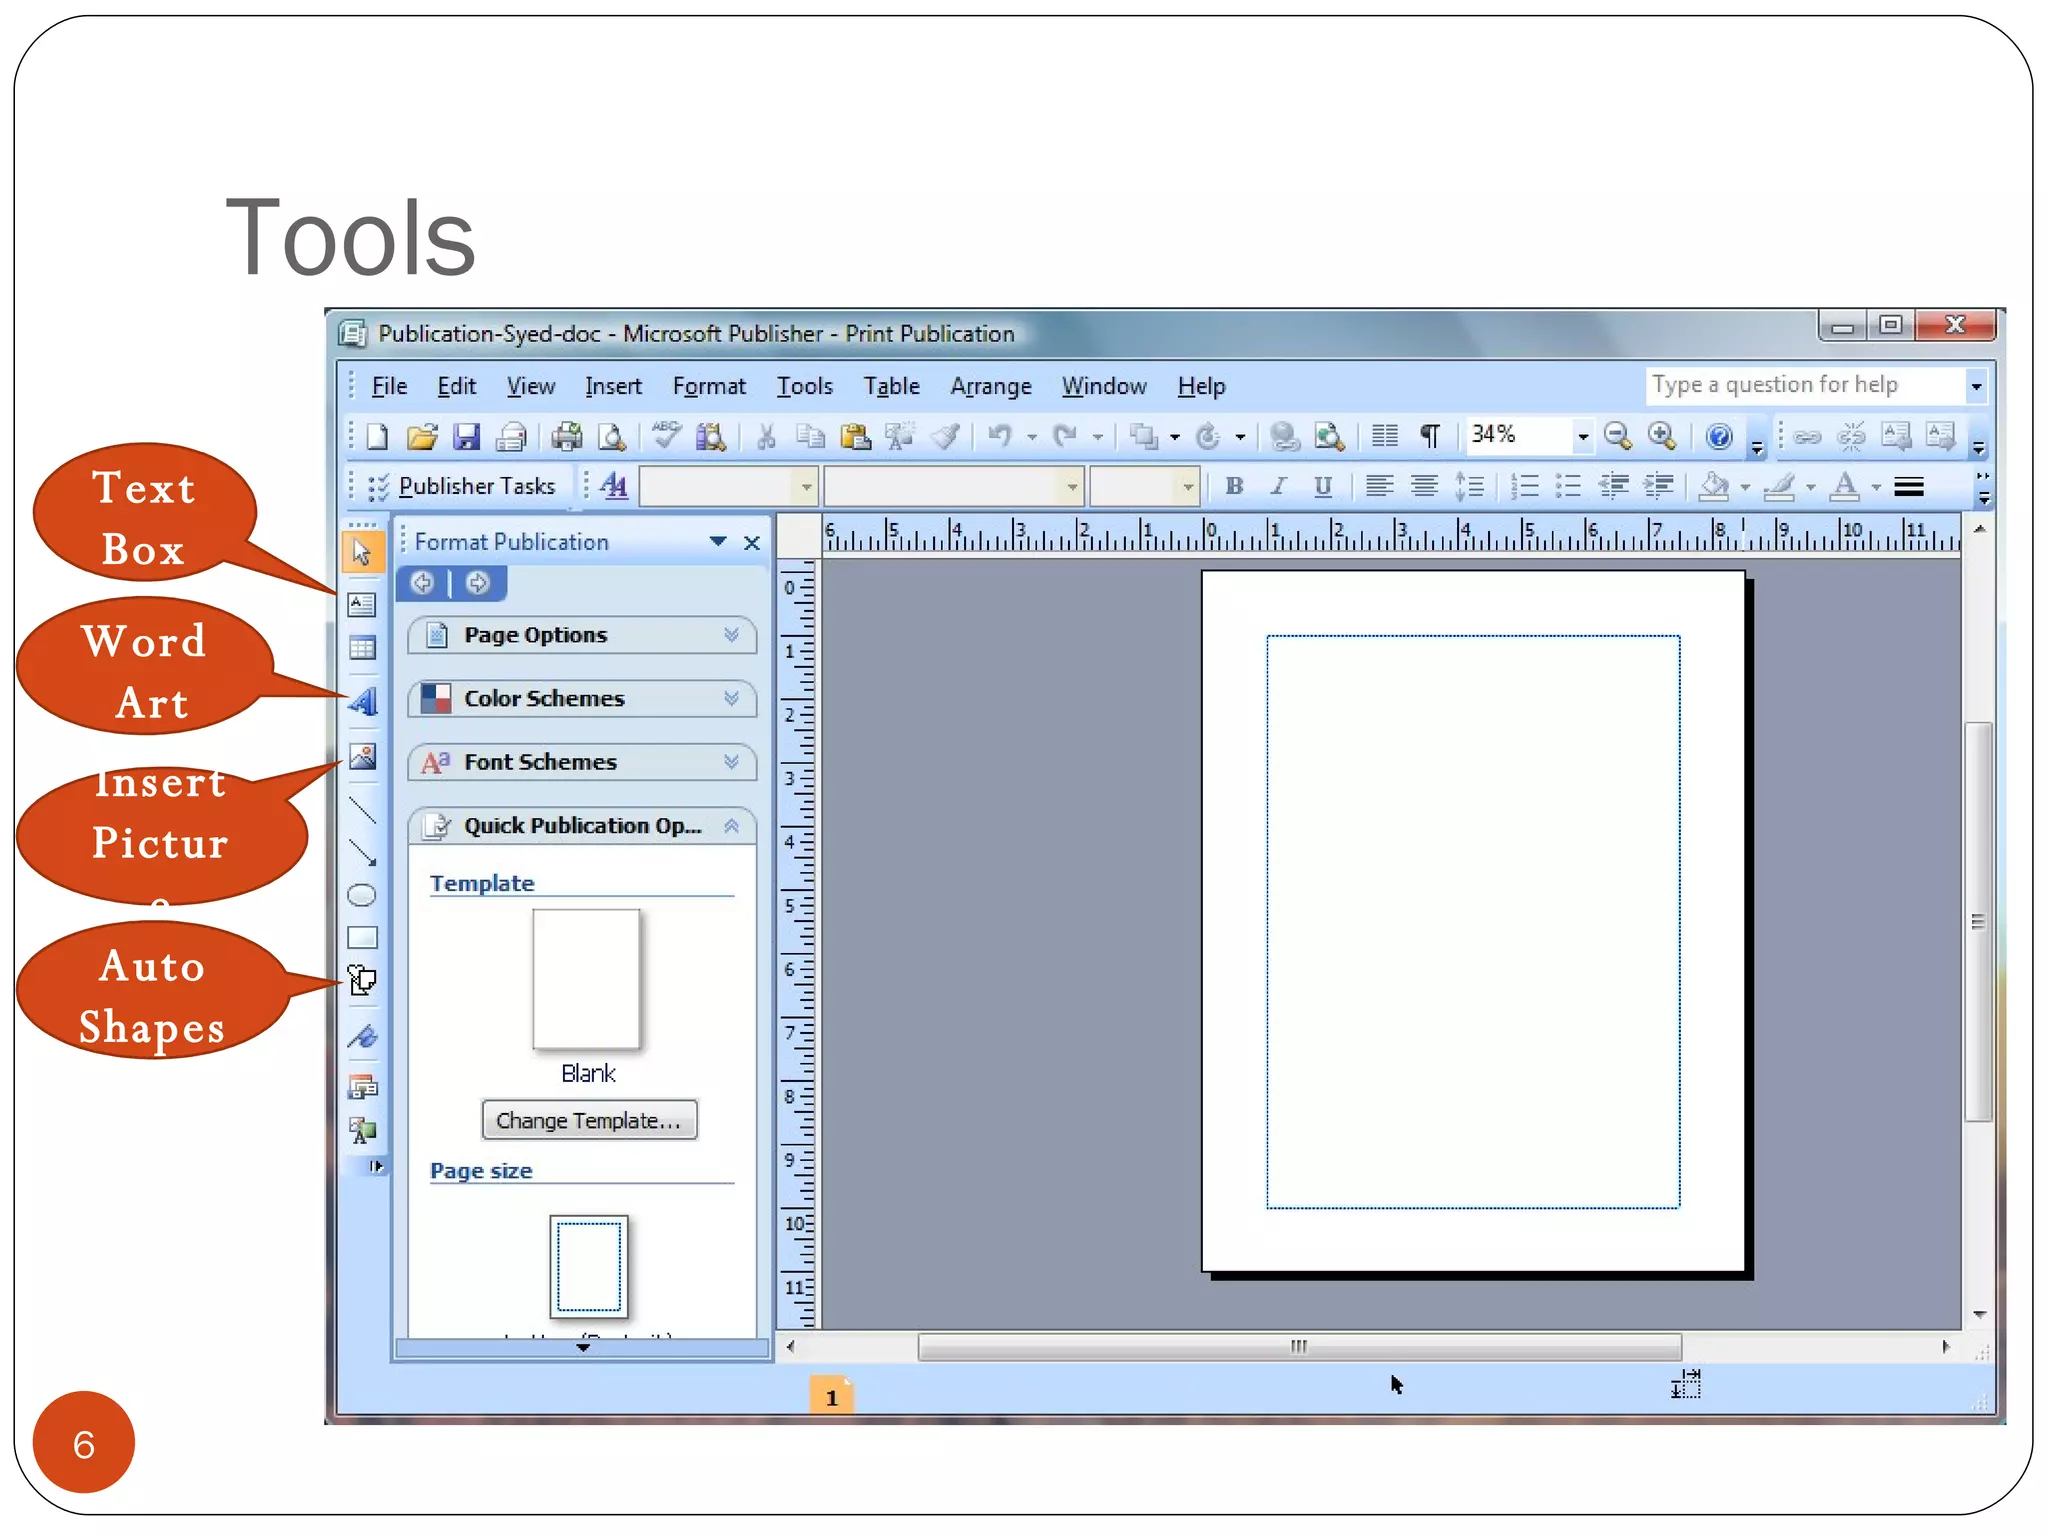Open the Arrange menu
The image size is (2048, 1536).
coord(990,386)
